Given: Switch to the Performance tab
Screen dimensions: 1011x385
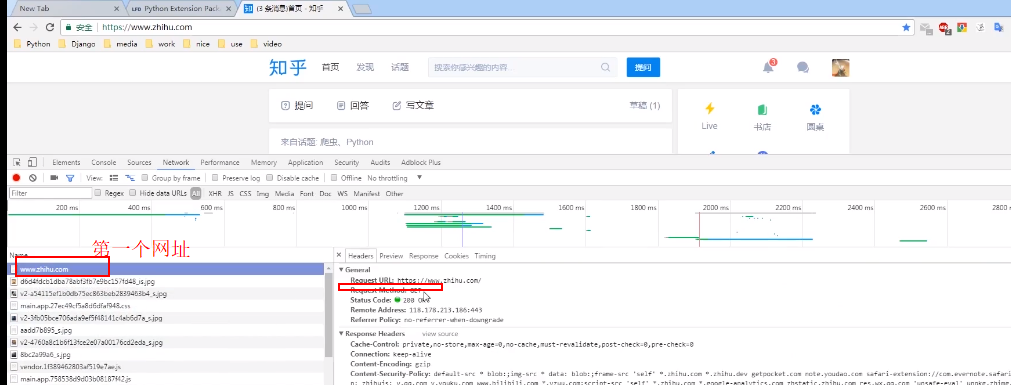Looking at the screenshot, I should [220, 163].
